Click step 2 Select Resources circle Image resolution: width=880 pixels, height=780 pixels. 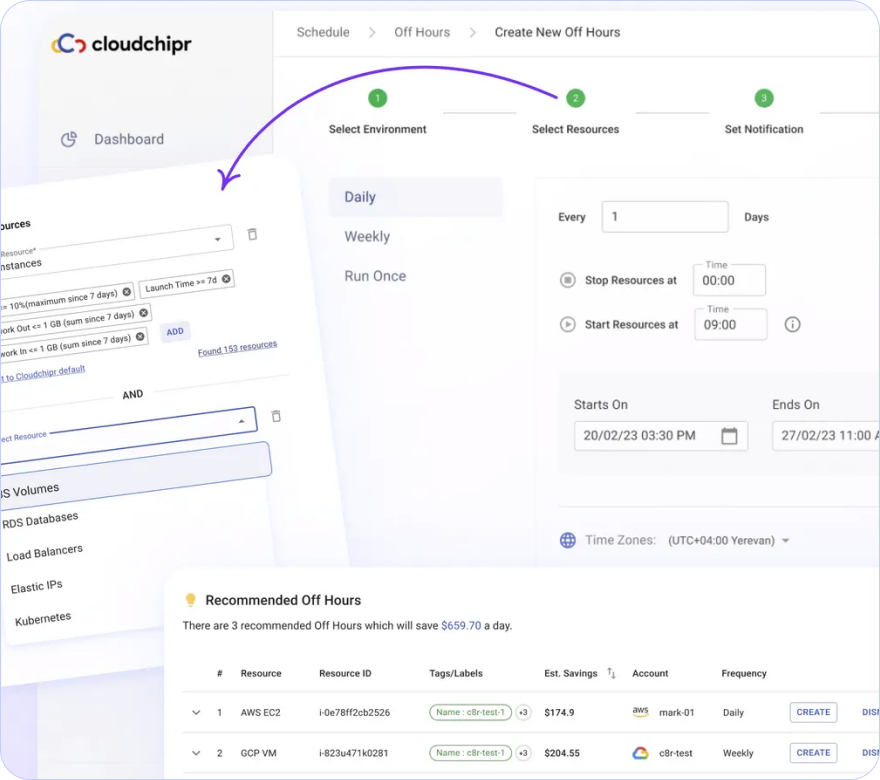tap(575, 98)
